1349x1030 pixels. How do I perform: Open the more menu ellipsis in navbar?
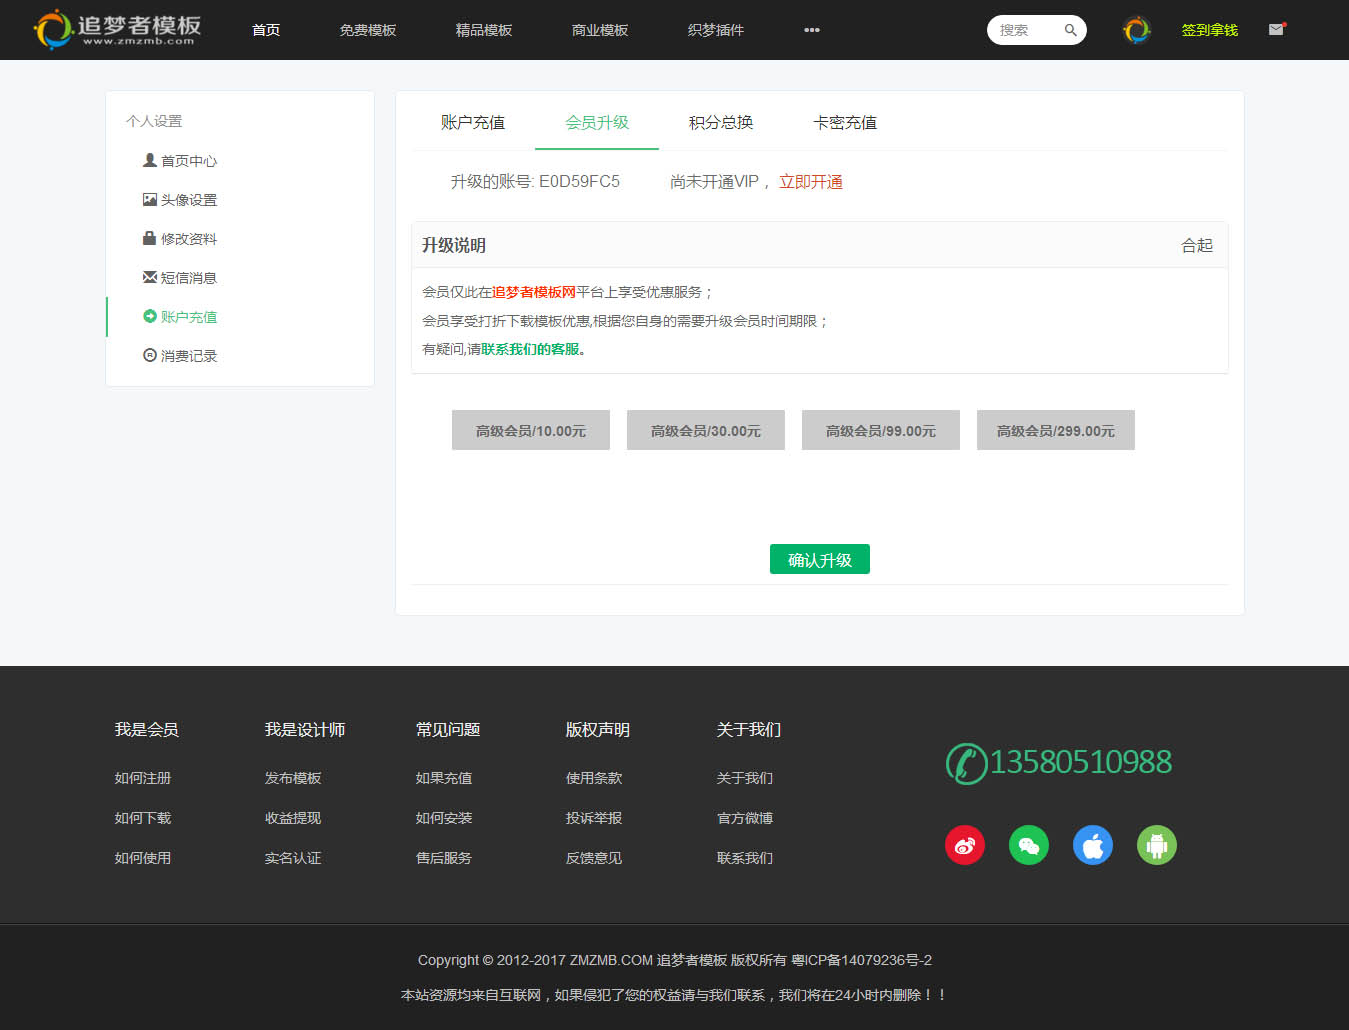coord(811,30)
